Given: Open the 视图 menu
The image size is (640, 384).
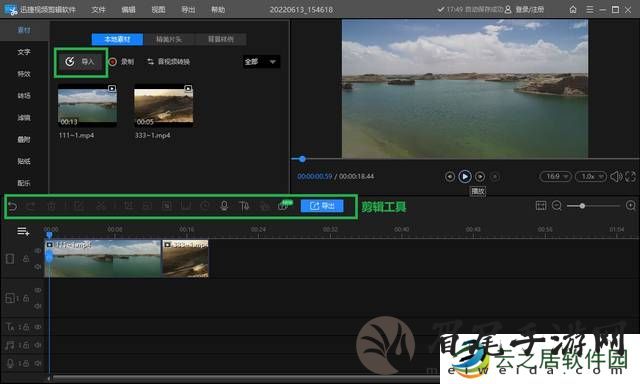Looking at the screenshot, I should [158, 9].
